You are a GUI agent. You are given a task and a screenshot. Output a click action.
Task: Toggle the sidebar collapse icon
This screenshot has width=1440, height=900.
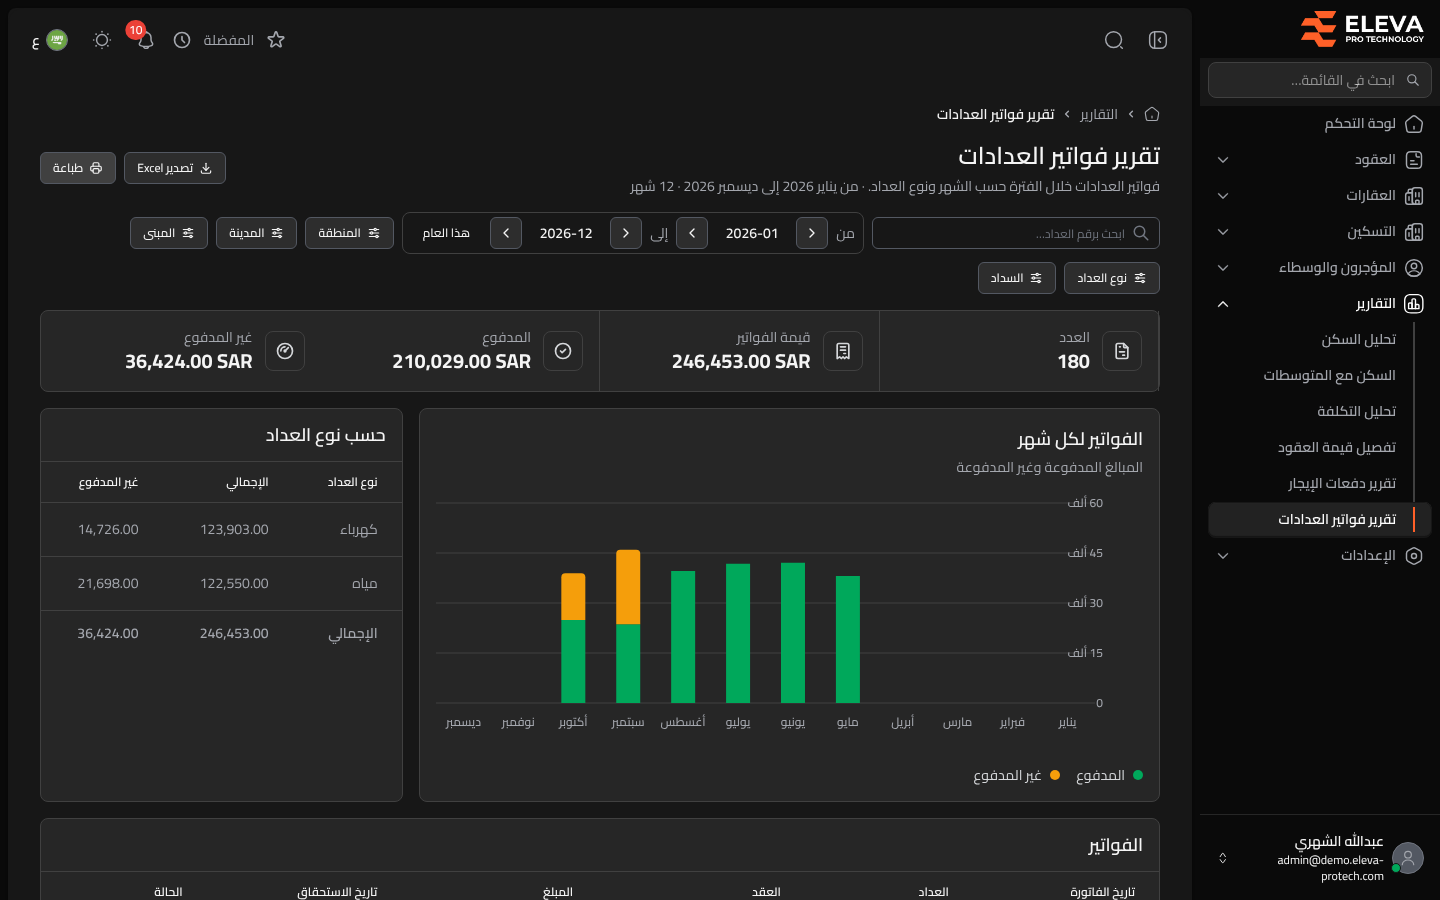1158,40
